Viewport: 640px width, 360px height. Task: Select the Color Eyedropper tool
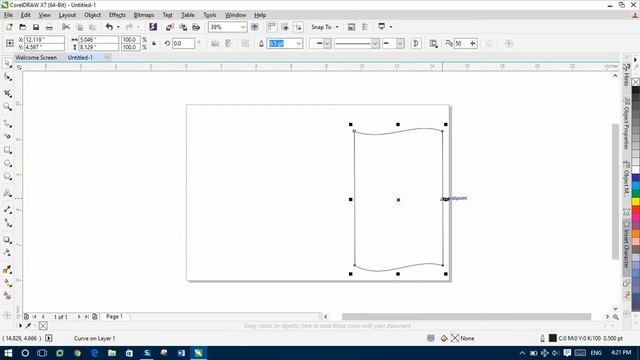[x=7, y=269]
